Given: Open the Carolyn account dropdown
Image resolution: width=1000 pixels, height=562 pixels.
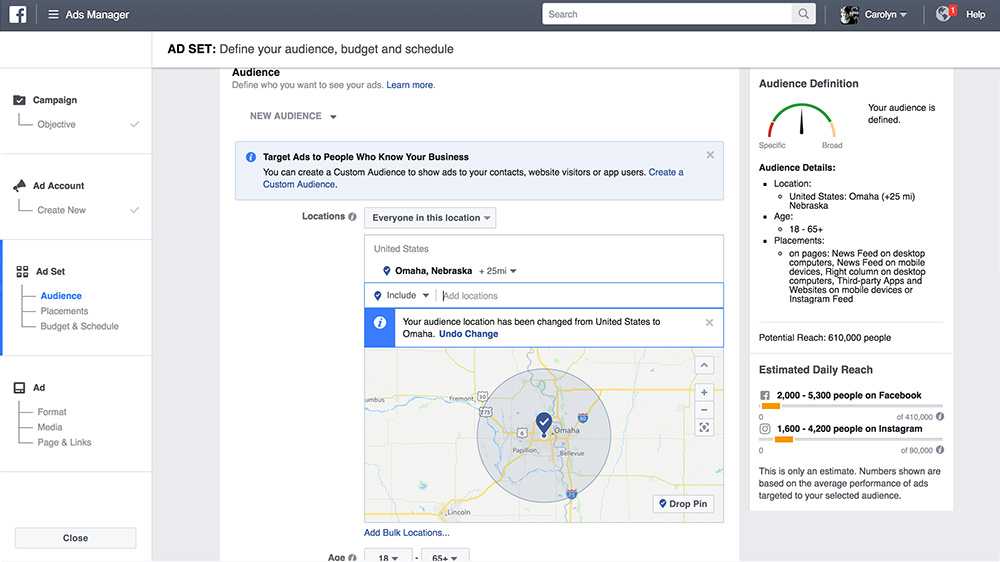Looking at the screenshot, I should (885, 14).
